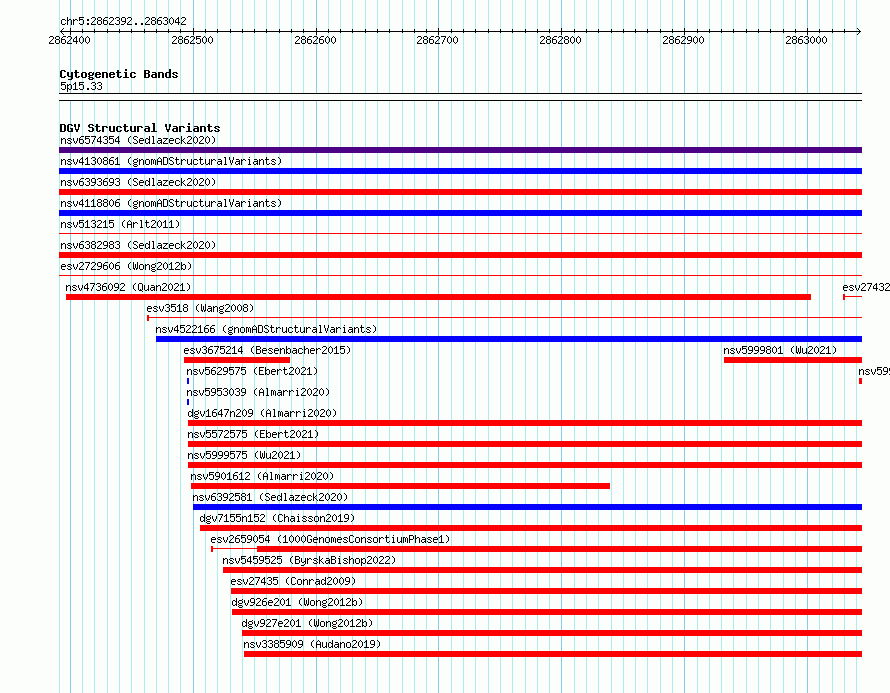Select the red nsv5901612 variant bar
This screenshot has height=693, width=890.
pyautogui.click(x=400, y=486)
